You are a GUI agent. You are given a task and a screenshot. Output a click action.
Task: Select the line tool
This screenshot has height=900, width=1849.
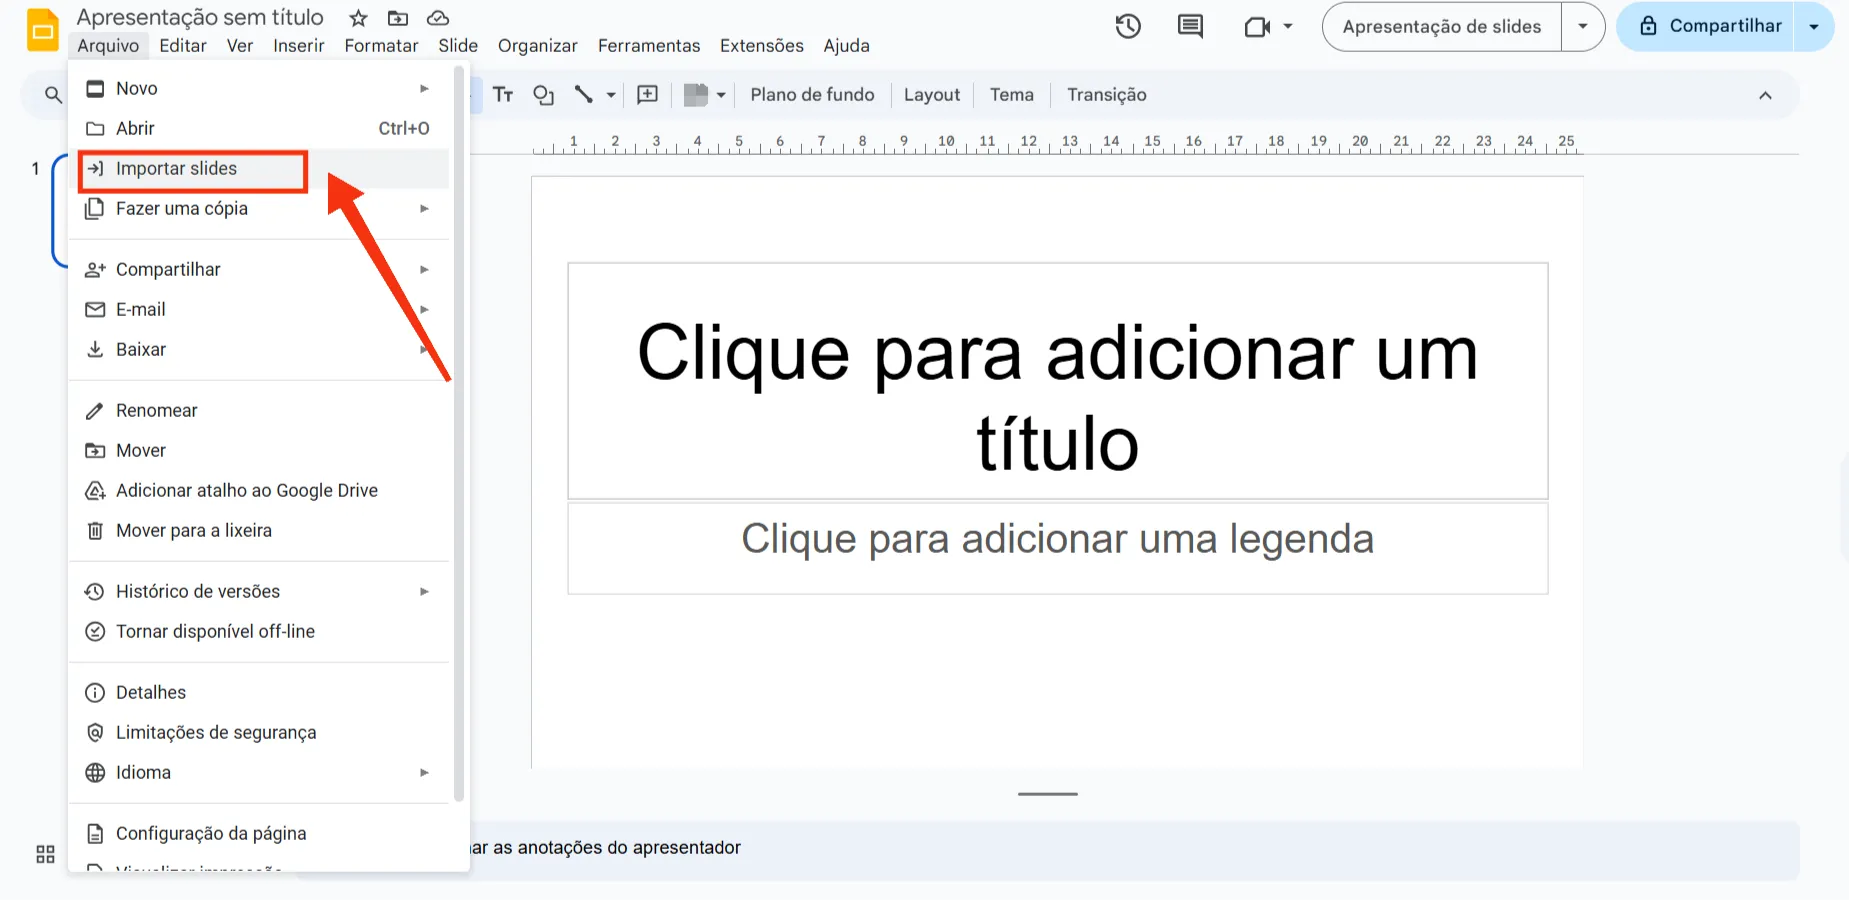point(585,94)
